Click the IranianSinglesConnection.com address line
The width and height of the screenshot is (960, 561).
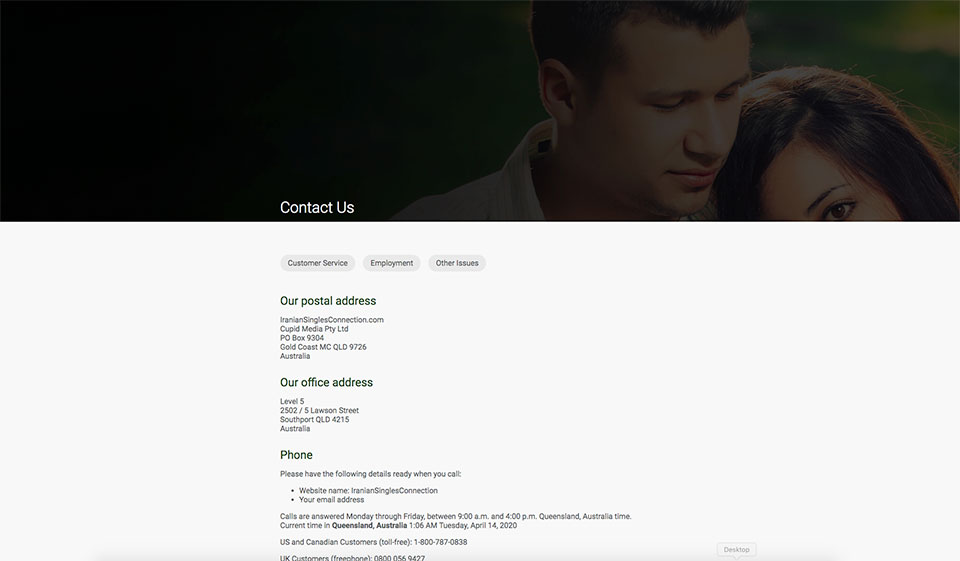coord(332,320)
